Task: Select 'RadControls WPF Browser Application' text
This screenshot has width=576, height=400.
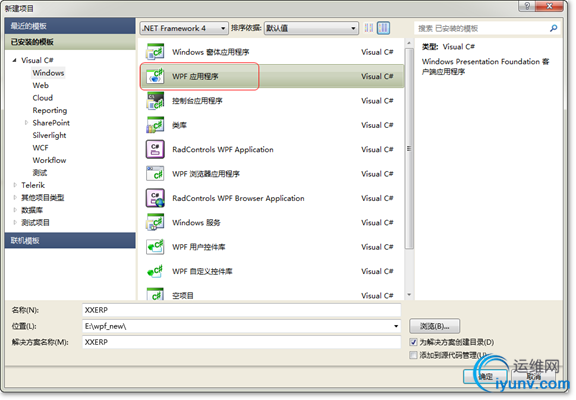Action: tap(238, 198)
